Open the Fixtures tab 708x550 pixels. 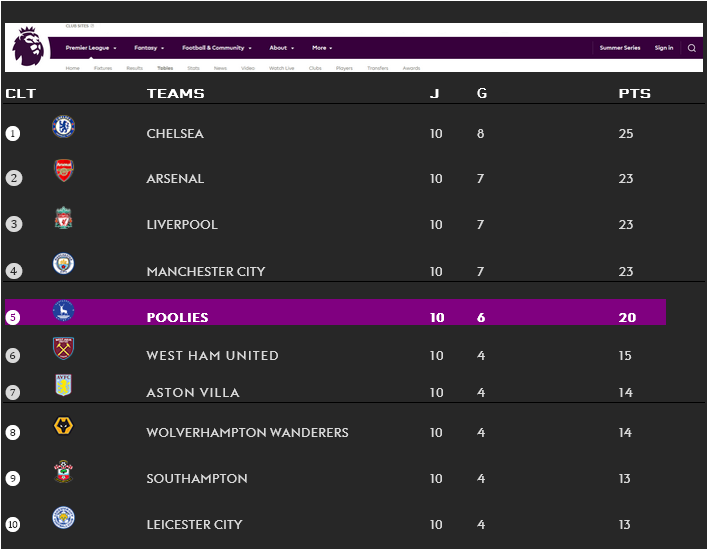coord(103,68)
